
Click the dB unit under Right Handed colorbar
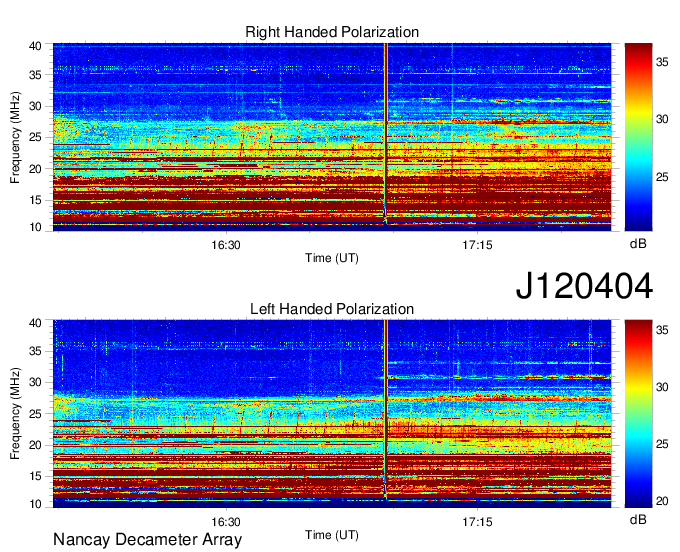638,244
